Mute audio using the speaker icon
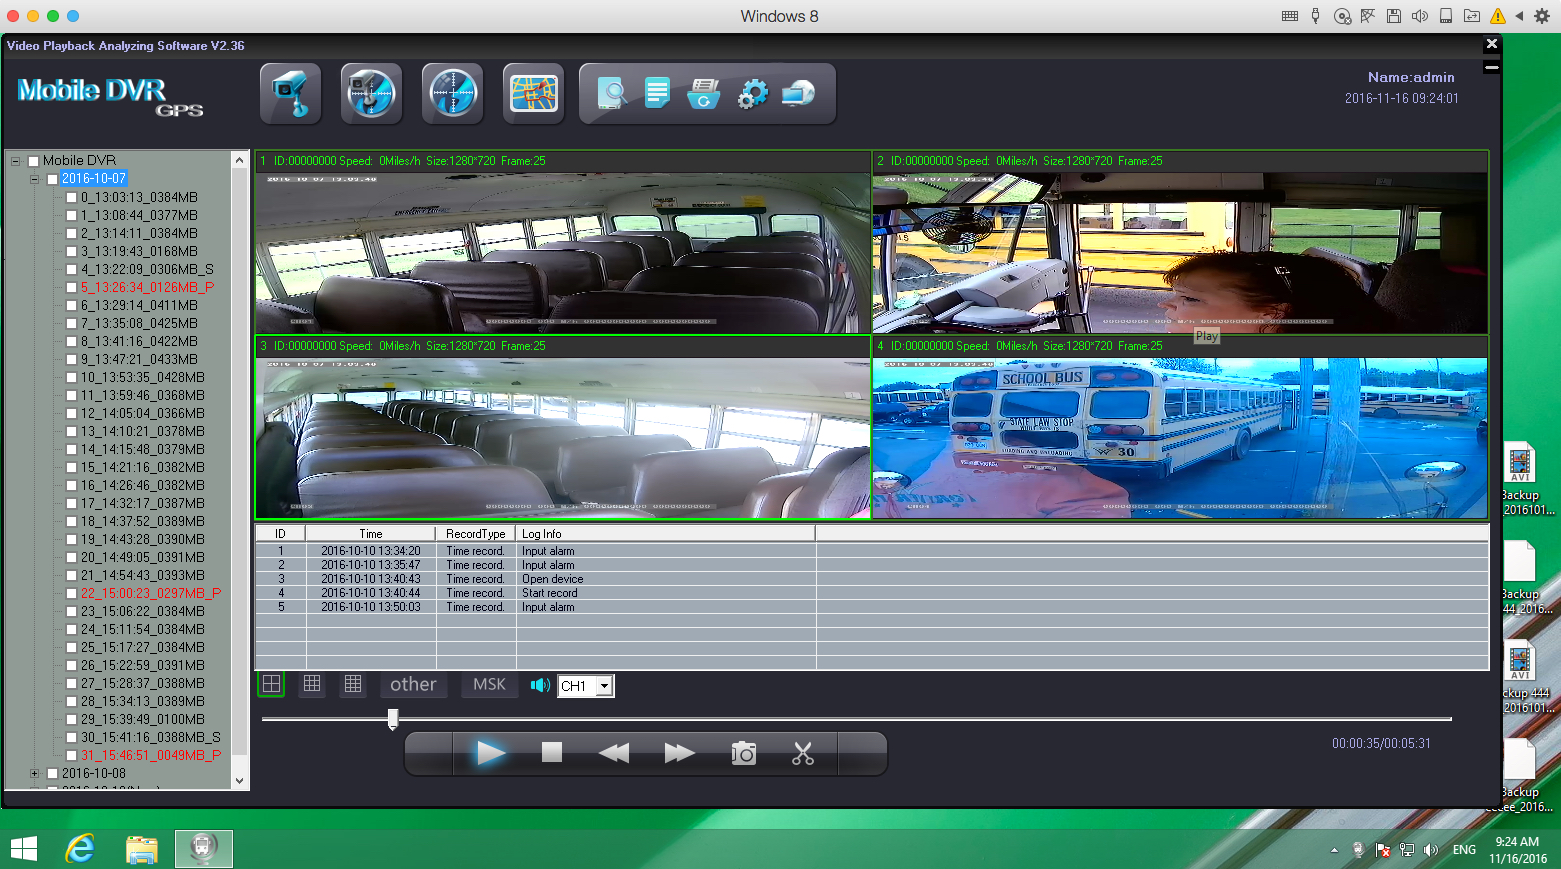The width and height of the screenshot is (1561, 869). tap(540, 685)
